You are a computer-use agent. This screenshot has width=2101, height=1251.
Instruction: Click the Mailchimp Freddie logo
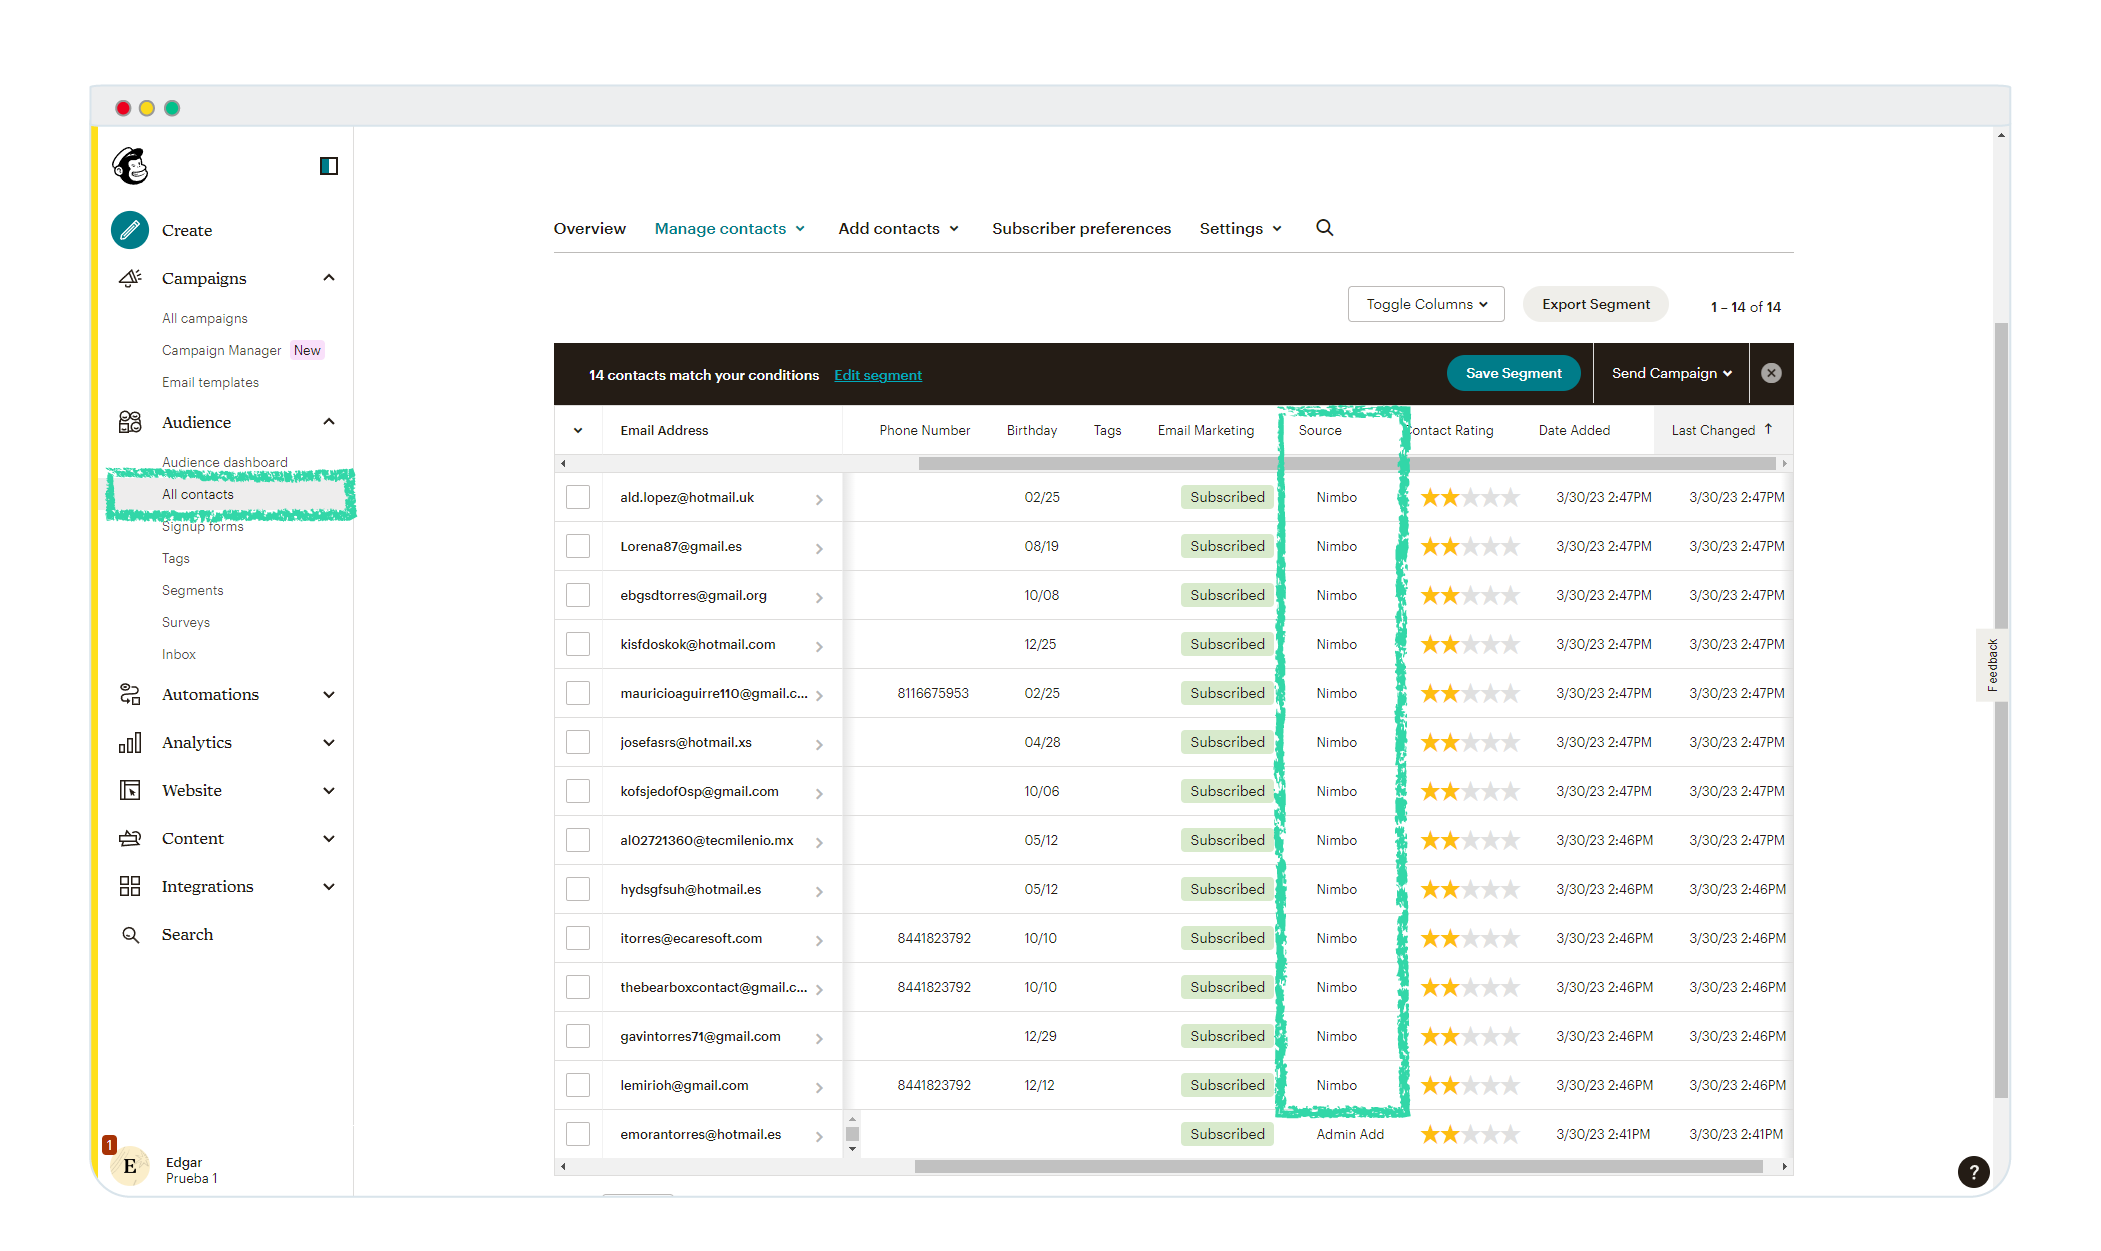point(131,165)
